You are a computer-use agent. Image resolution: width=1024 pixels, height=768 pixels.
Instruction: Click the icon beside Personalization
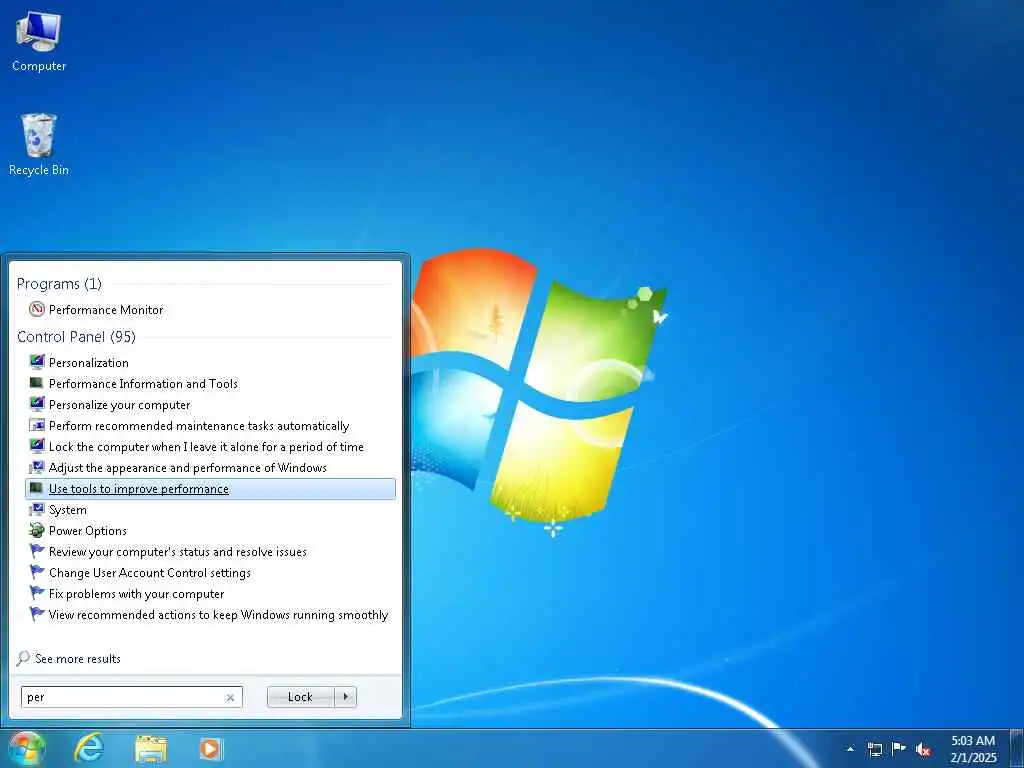pos(37,362)
